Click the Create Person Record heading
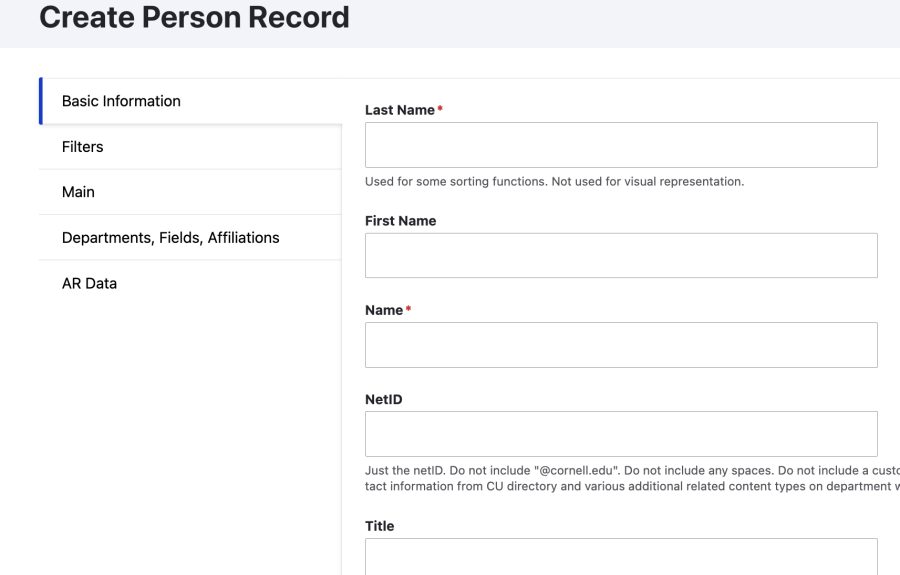The width and height of the screenshot is (900, 575). click(194, 17)
